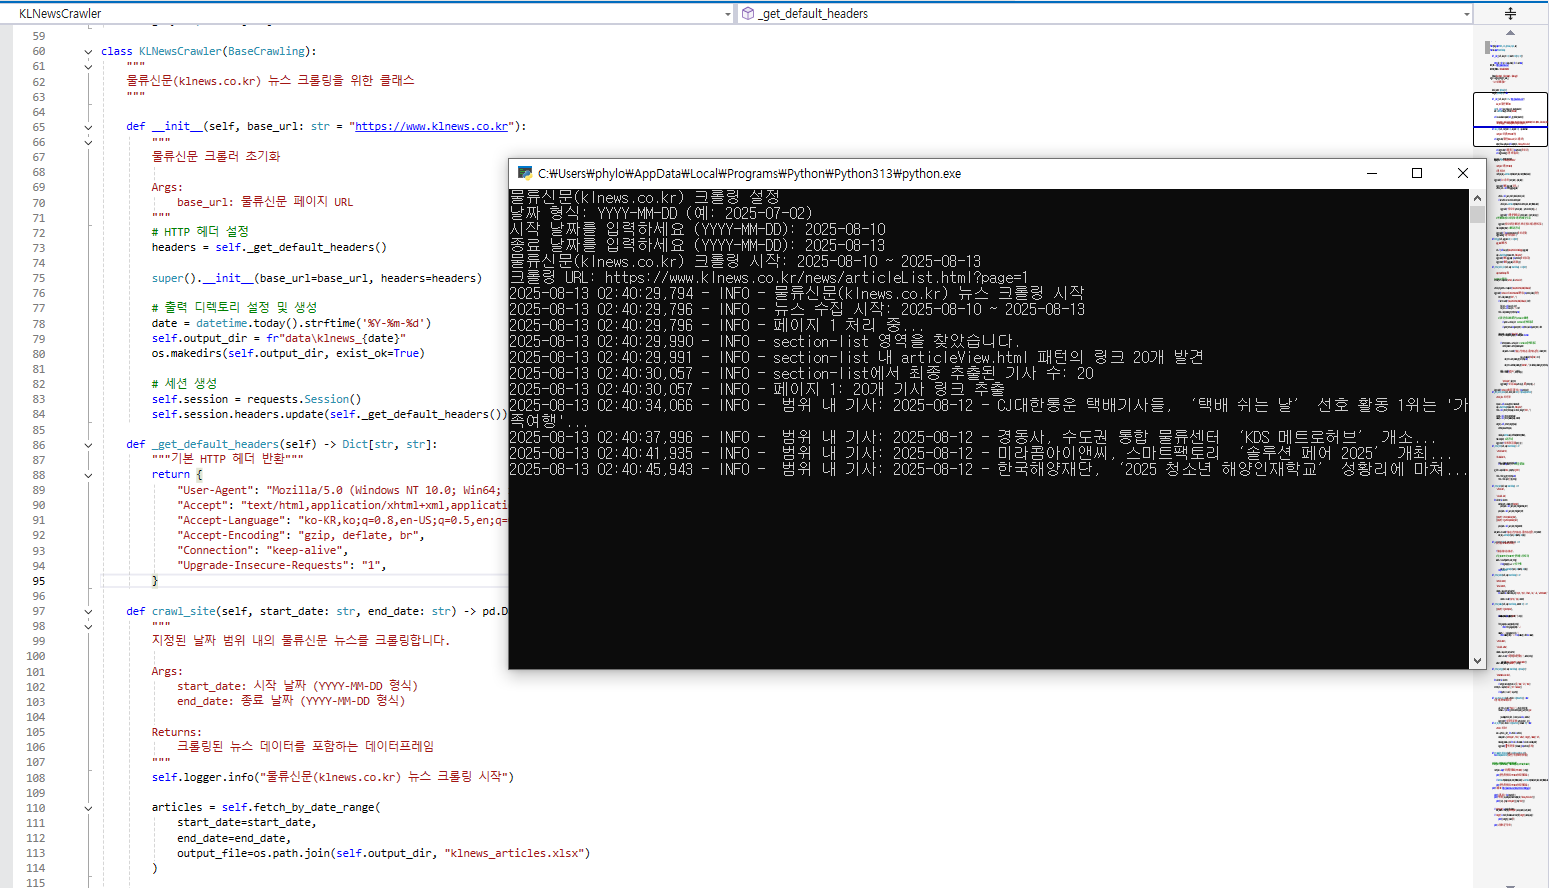Image resolution: width=1549 pixels, height=888 pixels.
Task: Collapse the __init__ method block
Action: (88, 127)
